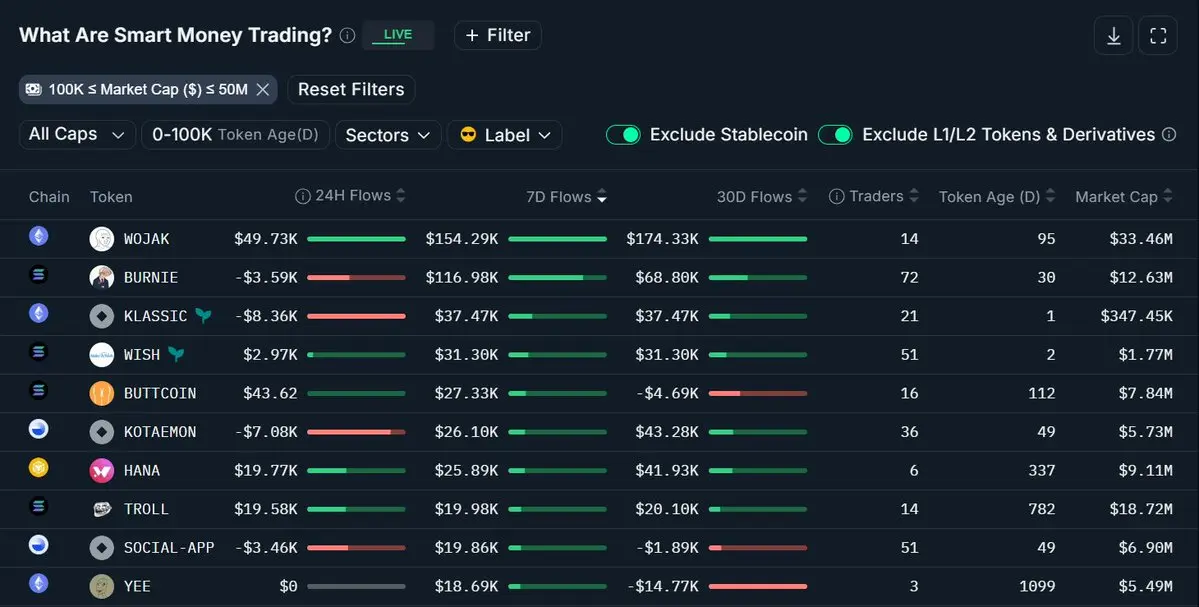
Task: Click BURNIE's traders count 72
Action: [x=909, y=277]
